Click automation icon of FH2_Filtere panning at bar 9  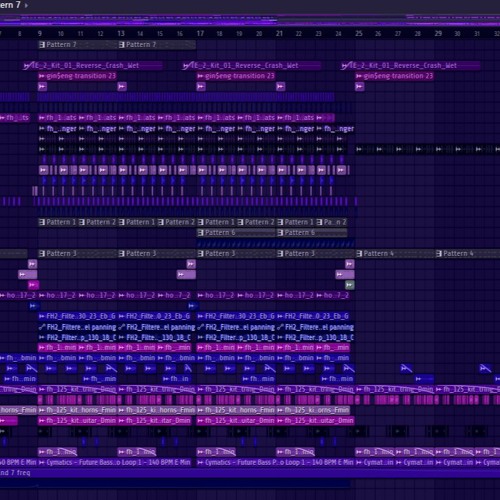[x=42, y=327]
